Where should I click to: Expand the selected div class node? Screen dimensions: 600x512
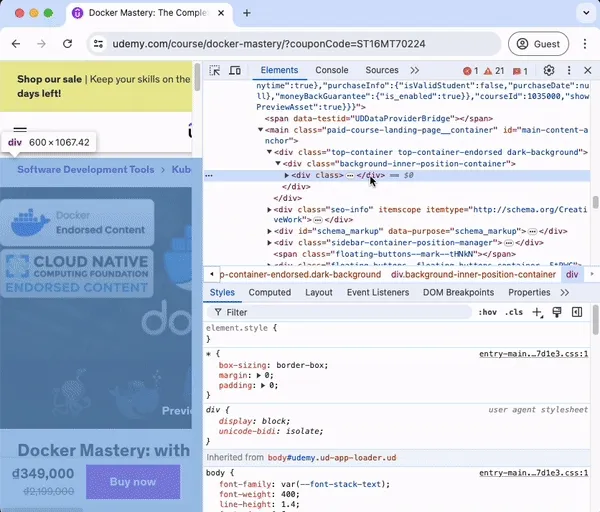click(287, 175)
